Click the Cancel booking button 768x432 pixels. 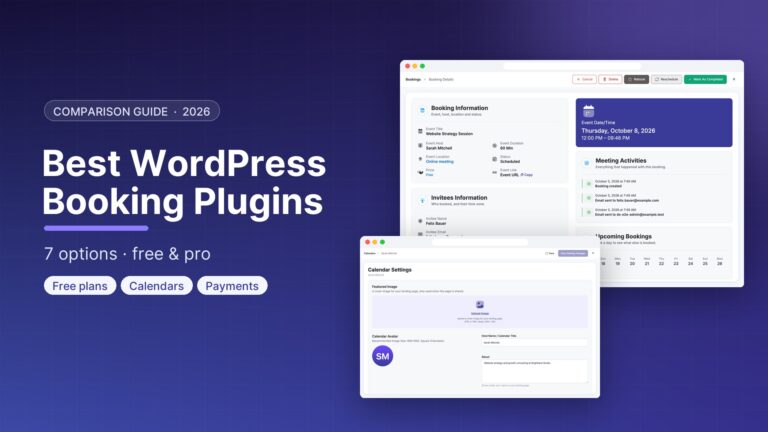pyautogui.click(x=584, y=79)
